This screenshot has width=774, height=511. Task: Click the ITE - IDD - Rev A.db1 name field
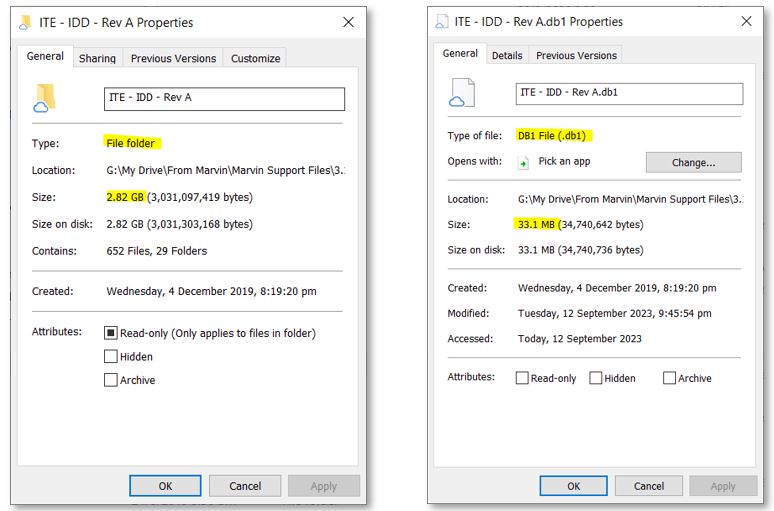[629, 93]
